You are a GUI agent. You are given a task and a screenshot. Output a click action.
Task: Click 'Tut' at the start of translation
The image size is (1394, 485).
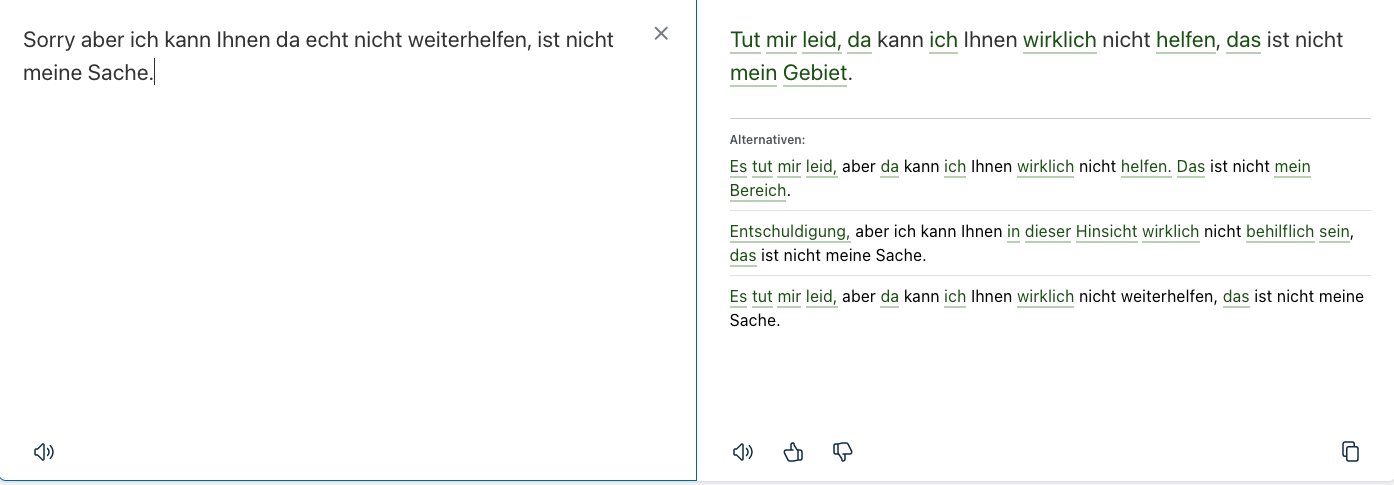[x=745, y=40]
